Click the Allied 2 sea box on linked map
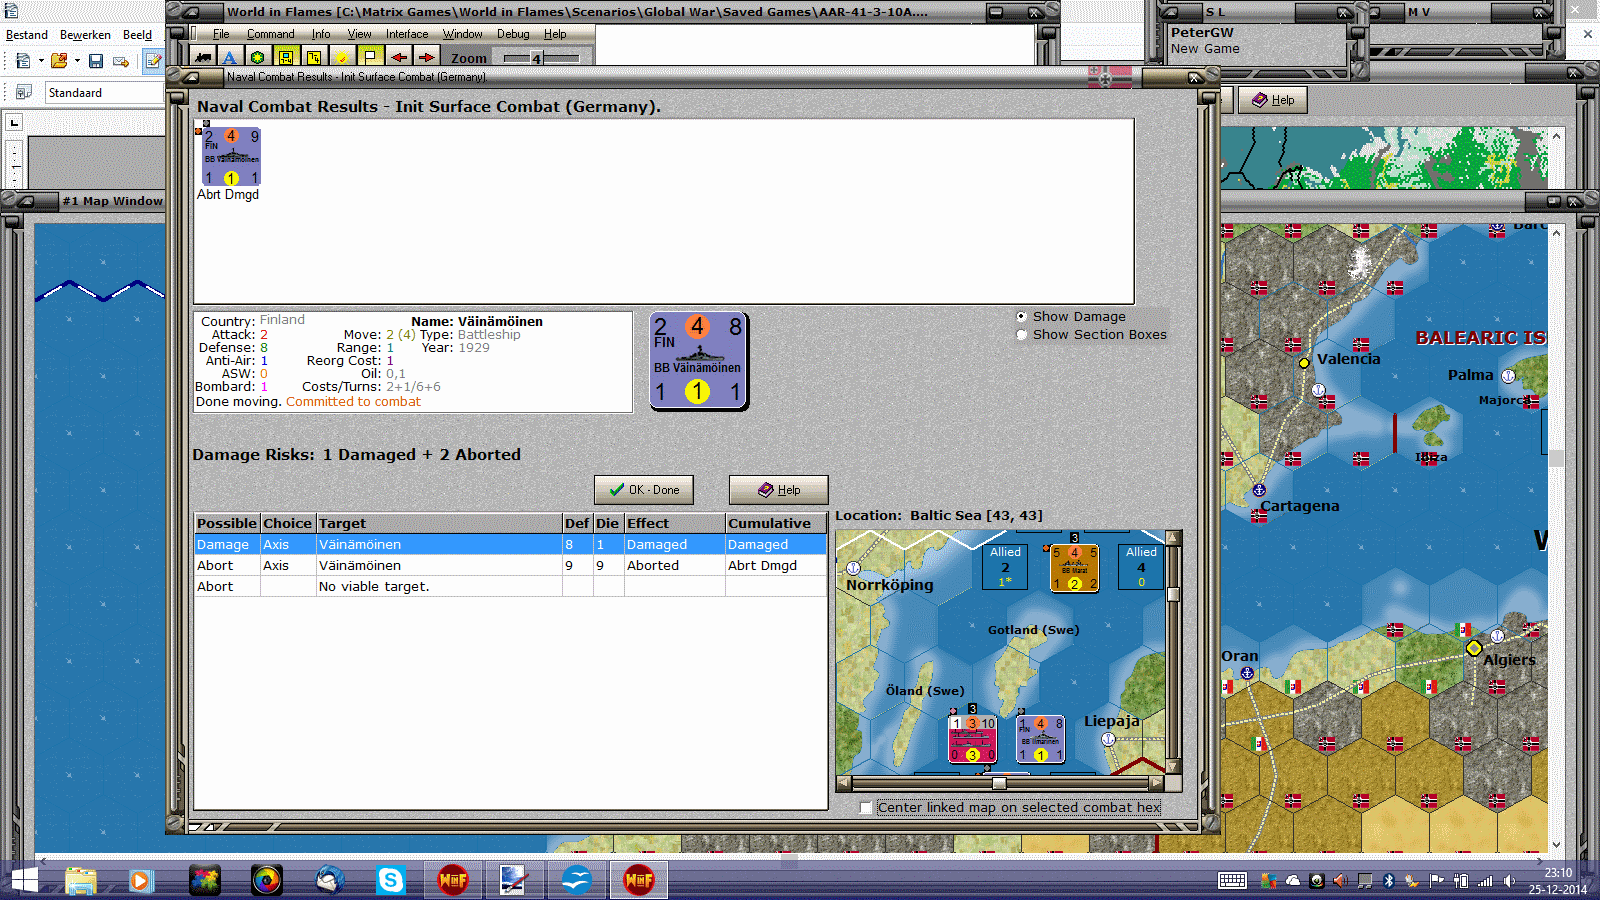 (1006, 567)
